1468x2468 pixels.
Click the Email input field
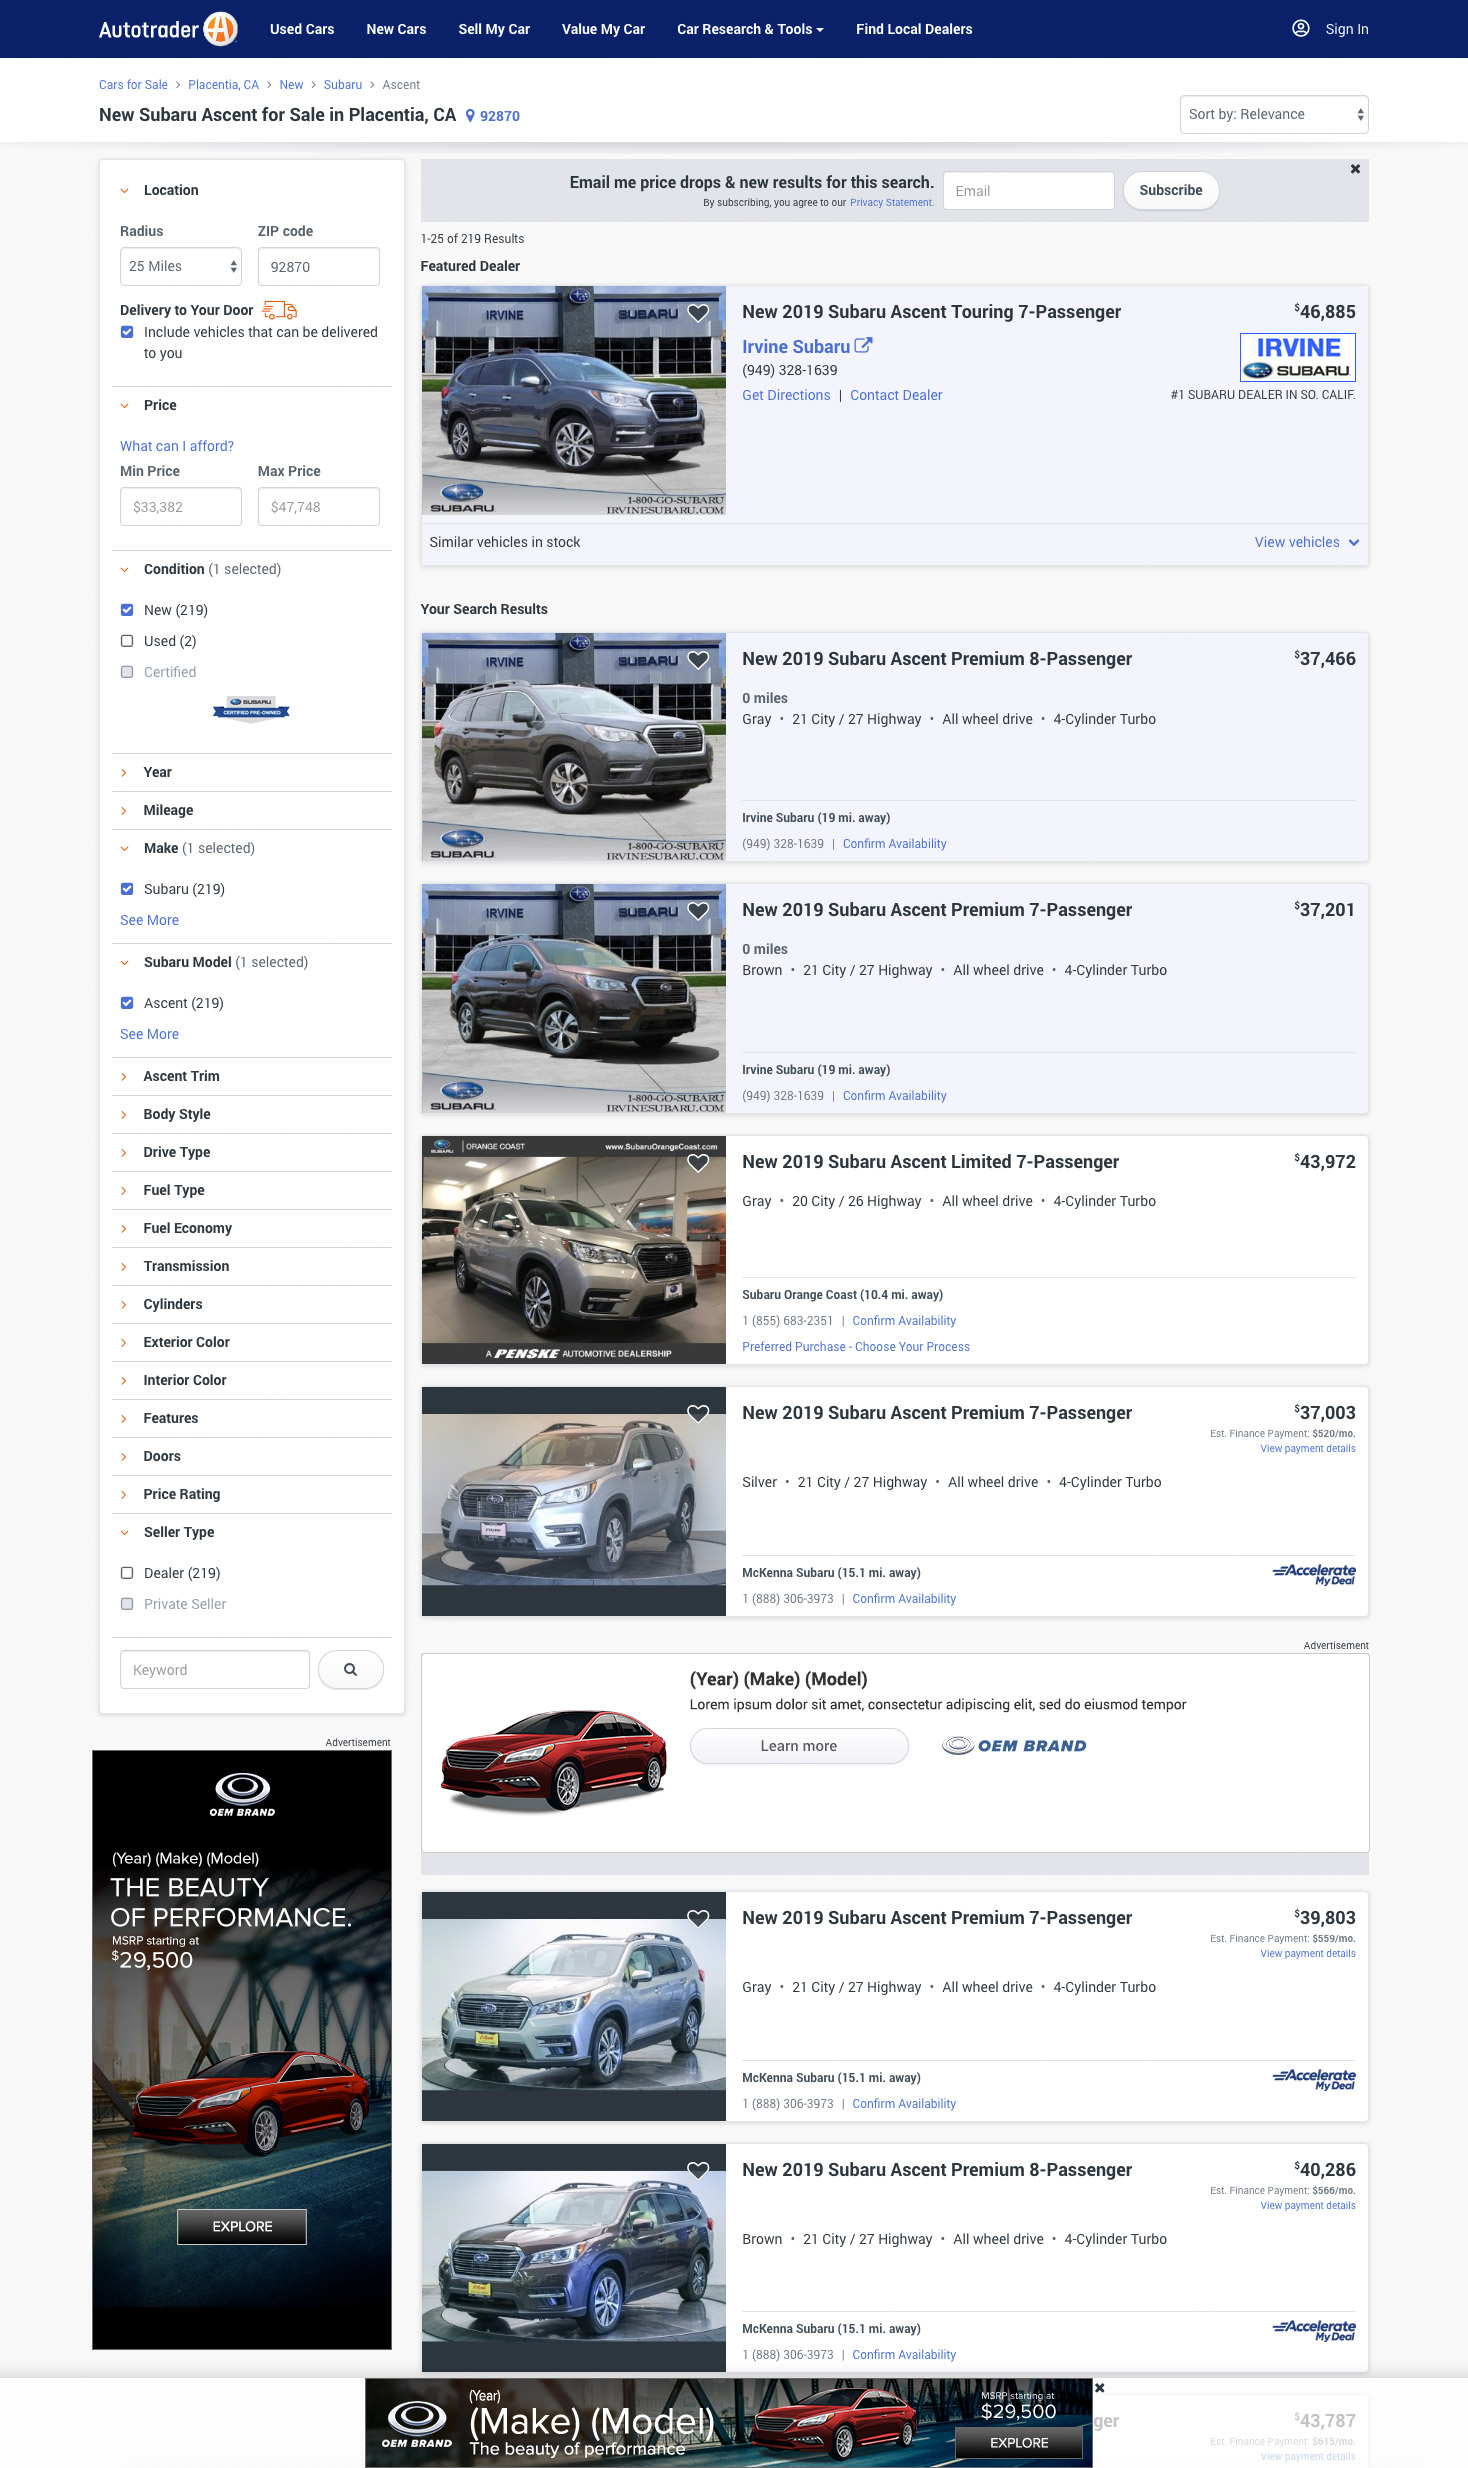pyautogui.click(x=1028, y=190)
